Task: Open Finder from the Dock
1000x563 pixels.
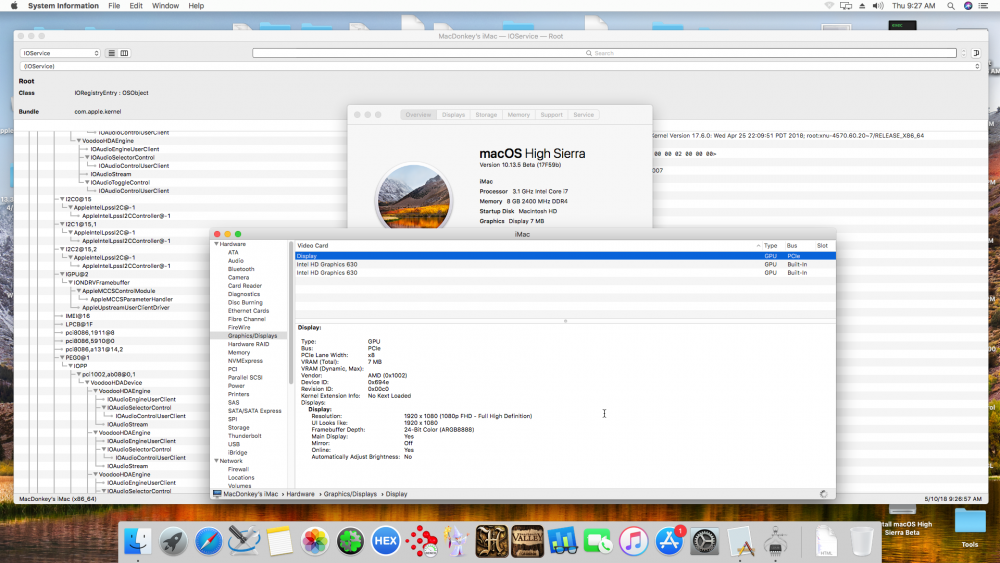Action: pyautogui.click(x=138, y=541)
